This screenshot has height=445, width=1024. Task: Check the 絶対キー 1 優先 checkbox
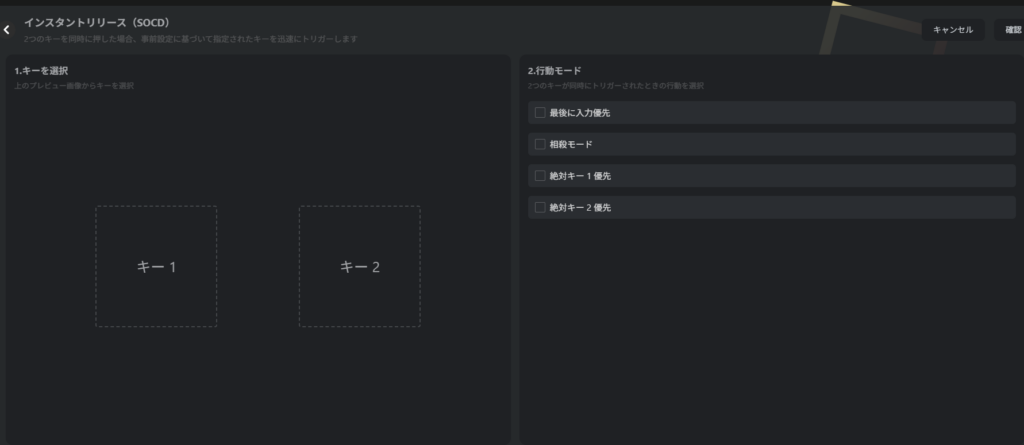(x=540, y=176)
